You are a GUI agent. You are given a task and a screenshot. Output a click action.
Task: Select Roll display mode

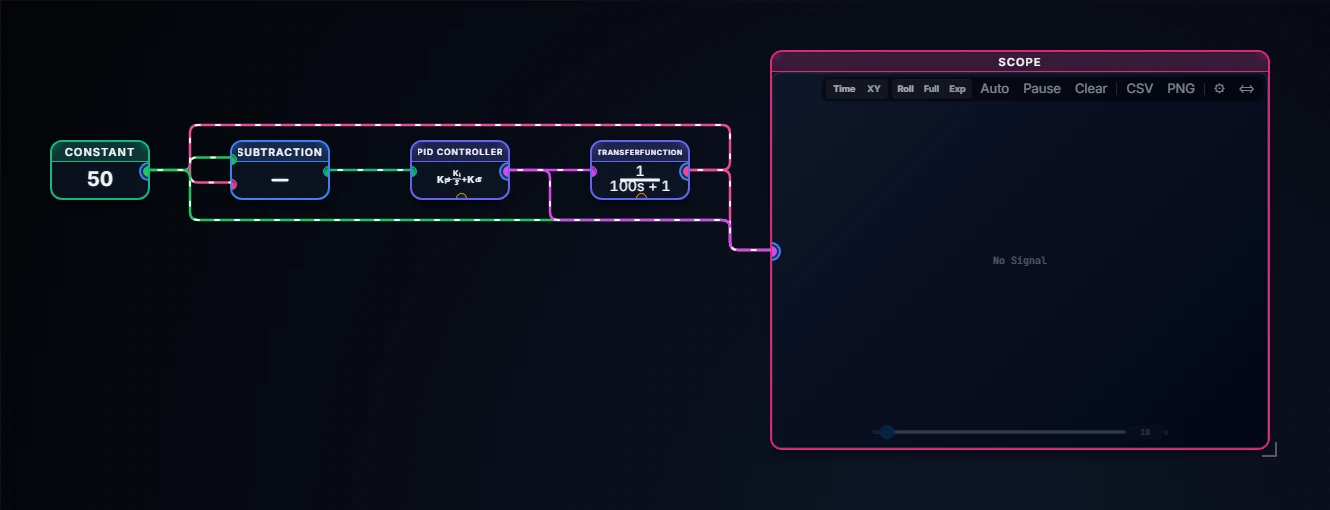pyautogui.click(x=905, y=89)
